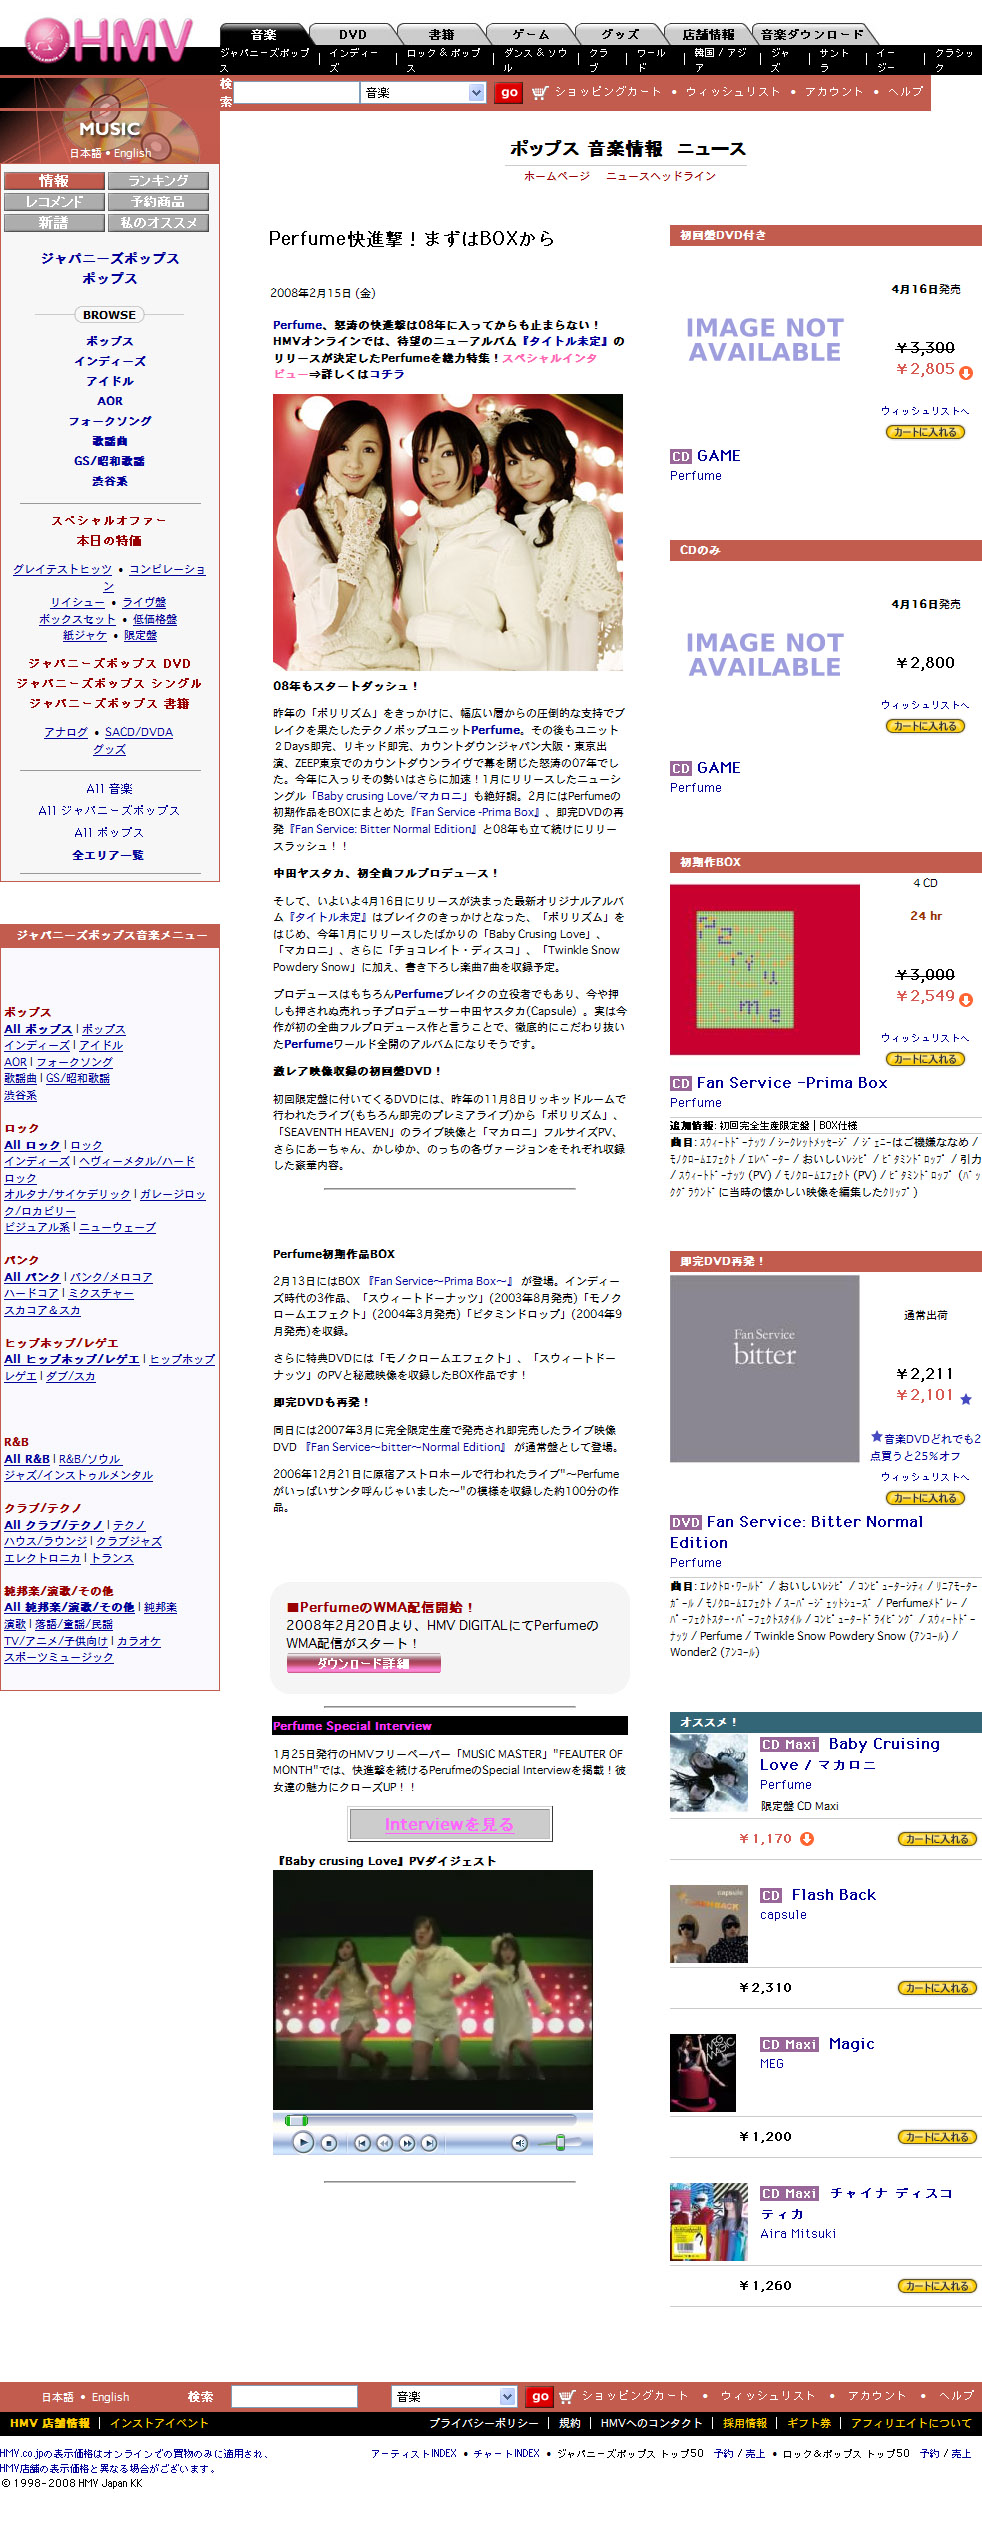The width and height of the screenshot is (982, 2522).
Task: Click the top red go button
Action: tap(509, 92)
